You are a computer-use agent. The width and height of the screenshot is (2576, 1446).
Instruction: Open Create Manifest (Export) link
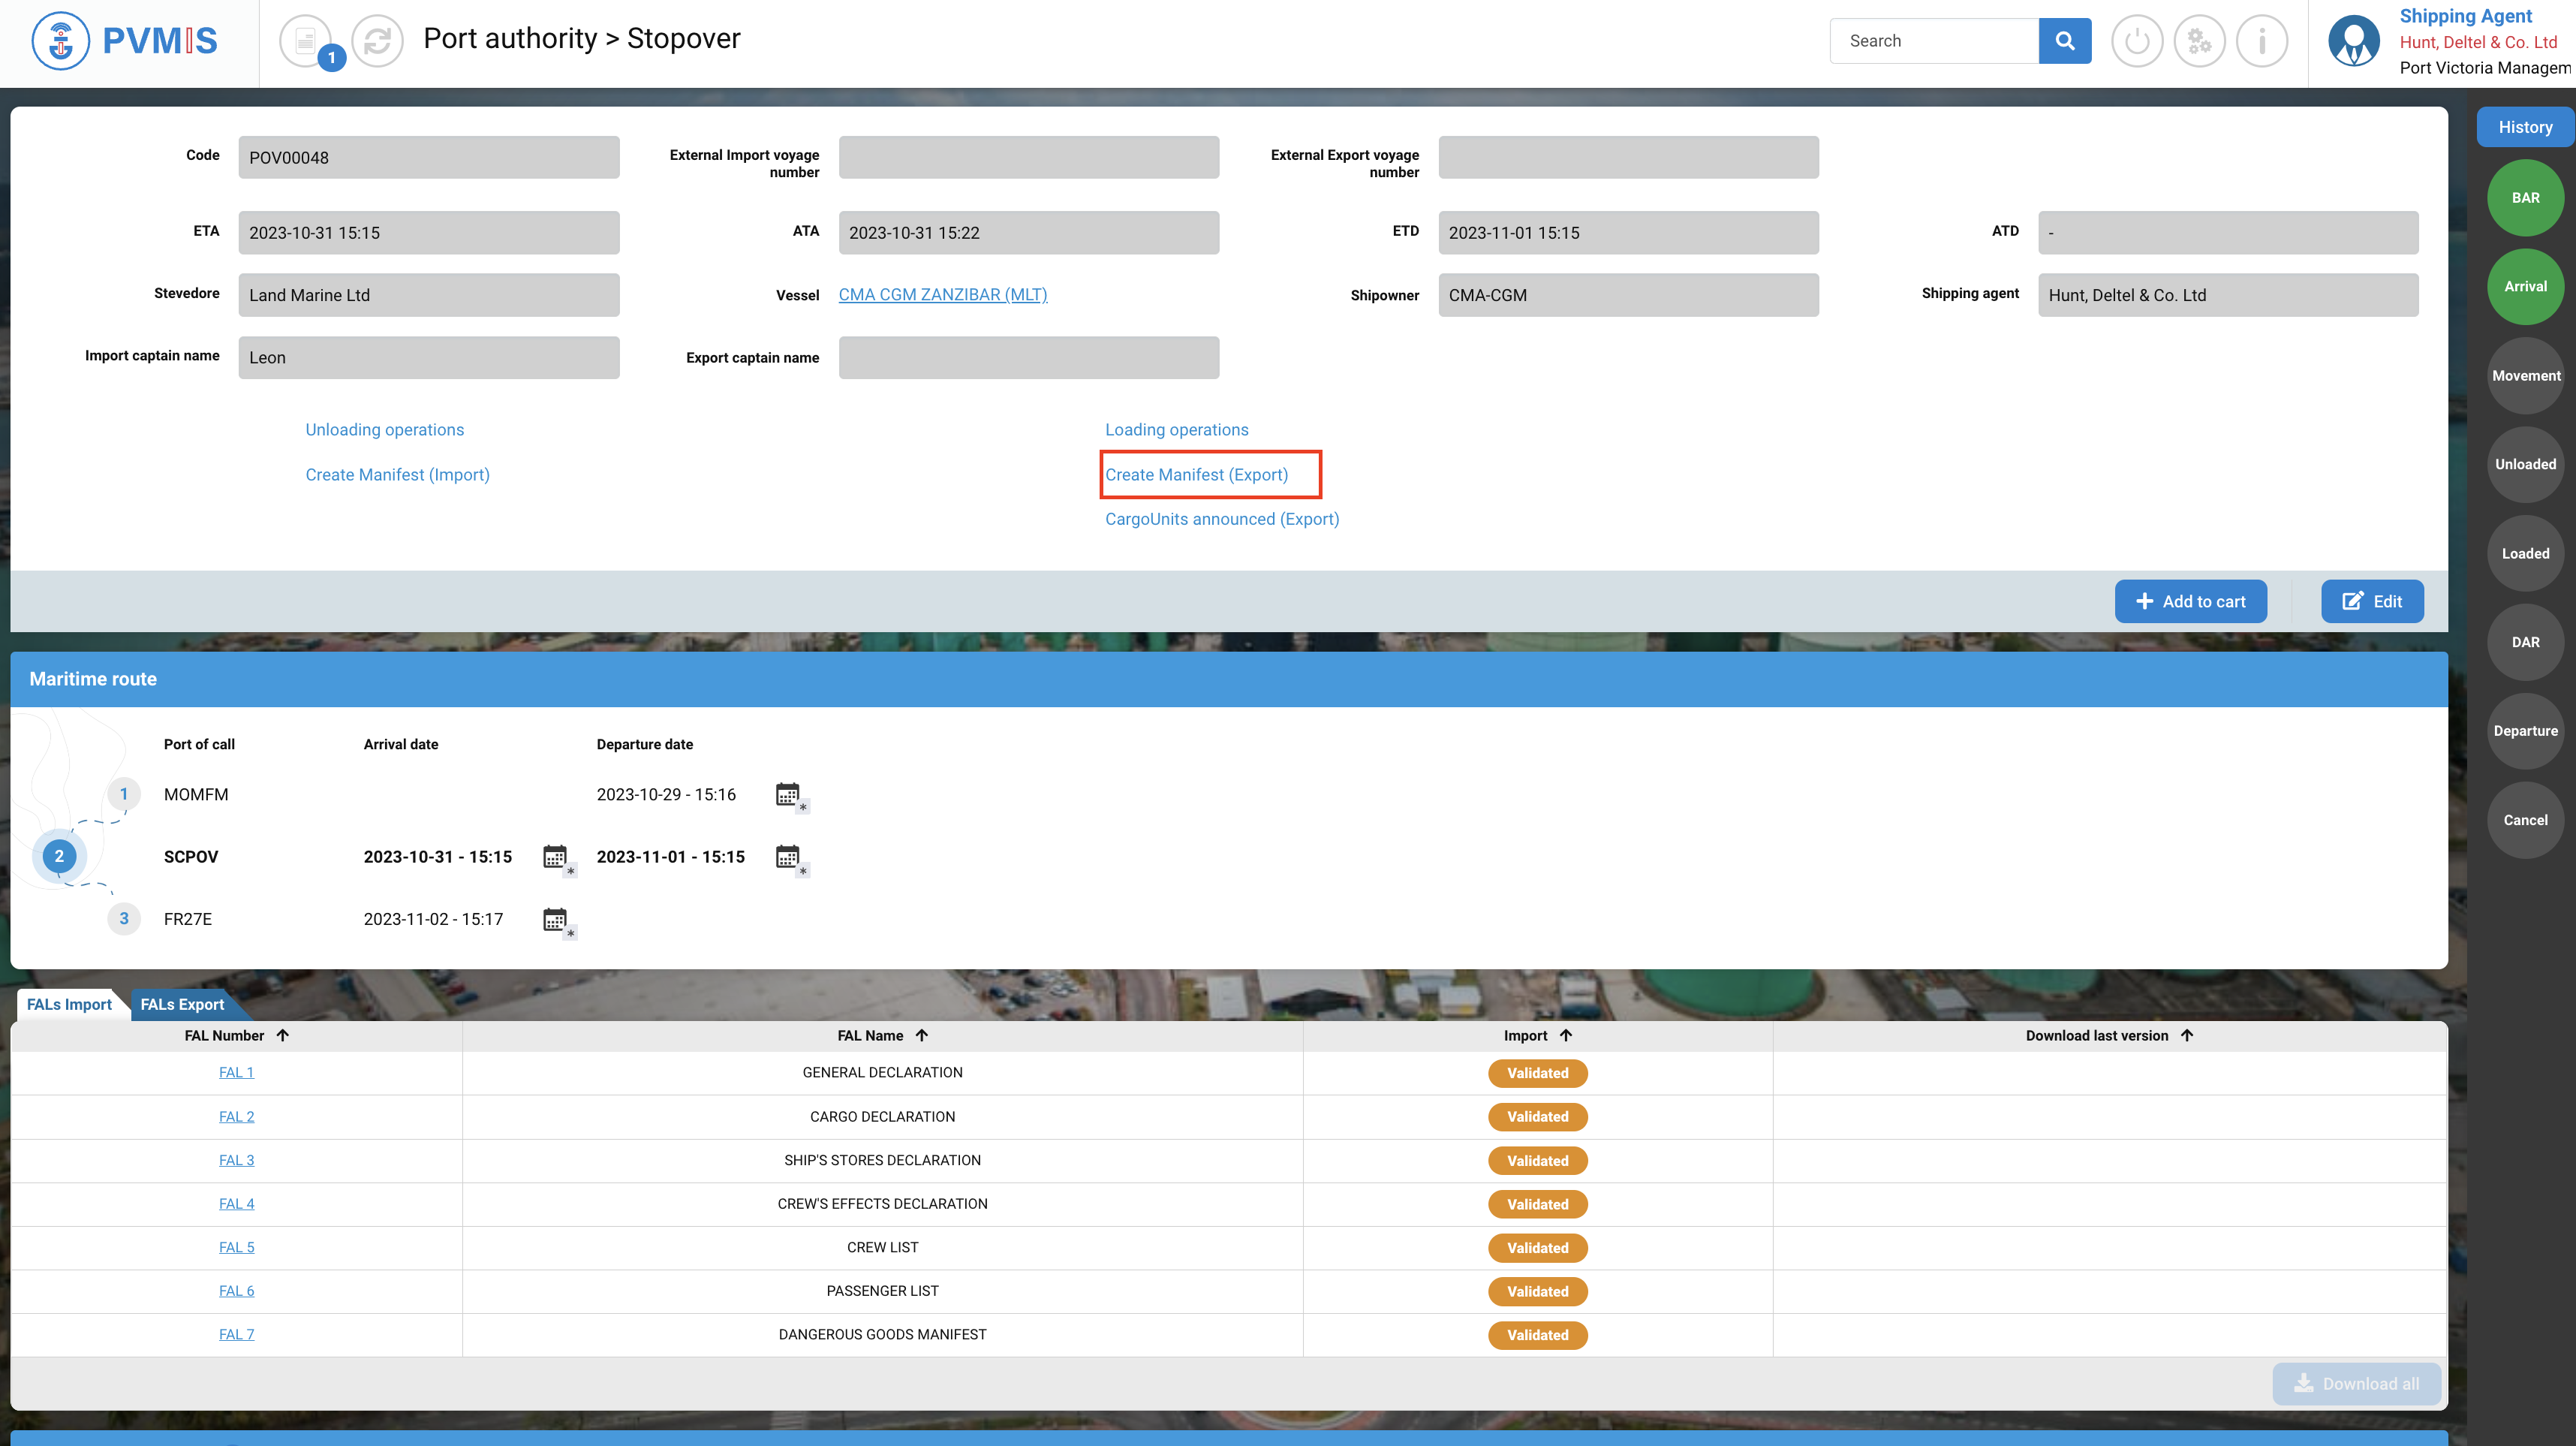coord(1196,474)
